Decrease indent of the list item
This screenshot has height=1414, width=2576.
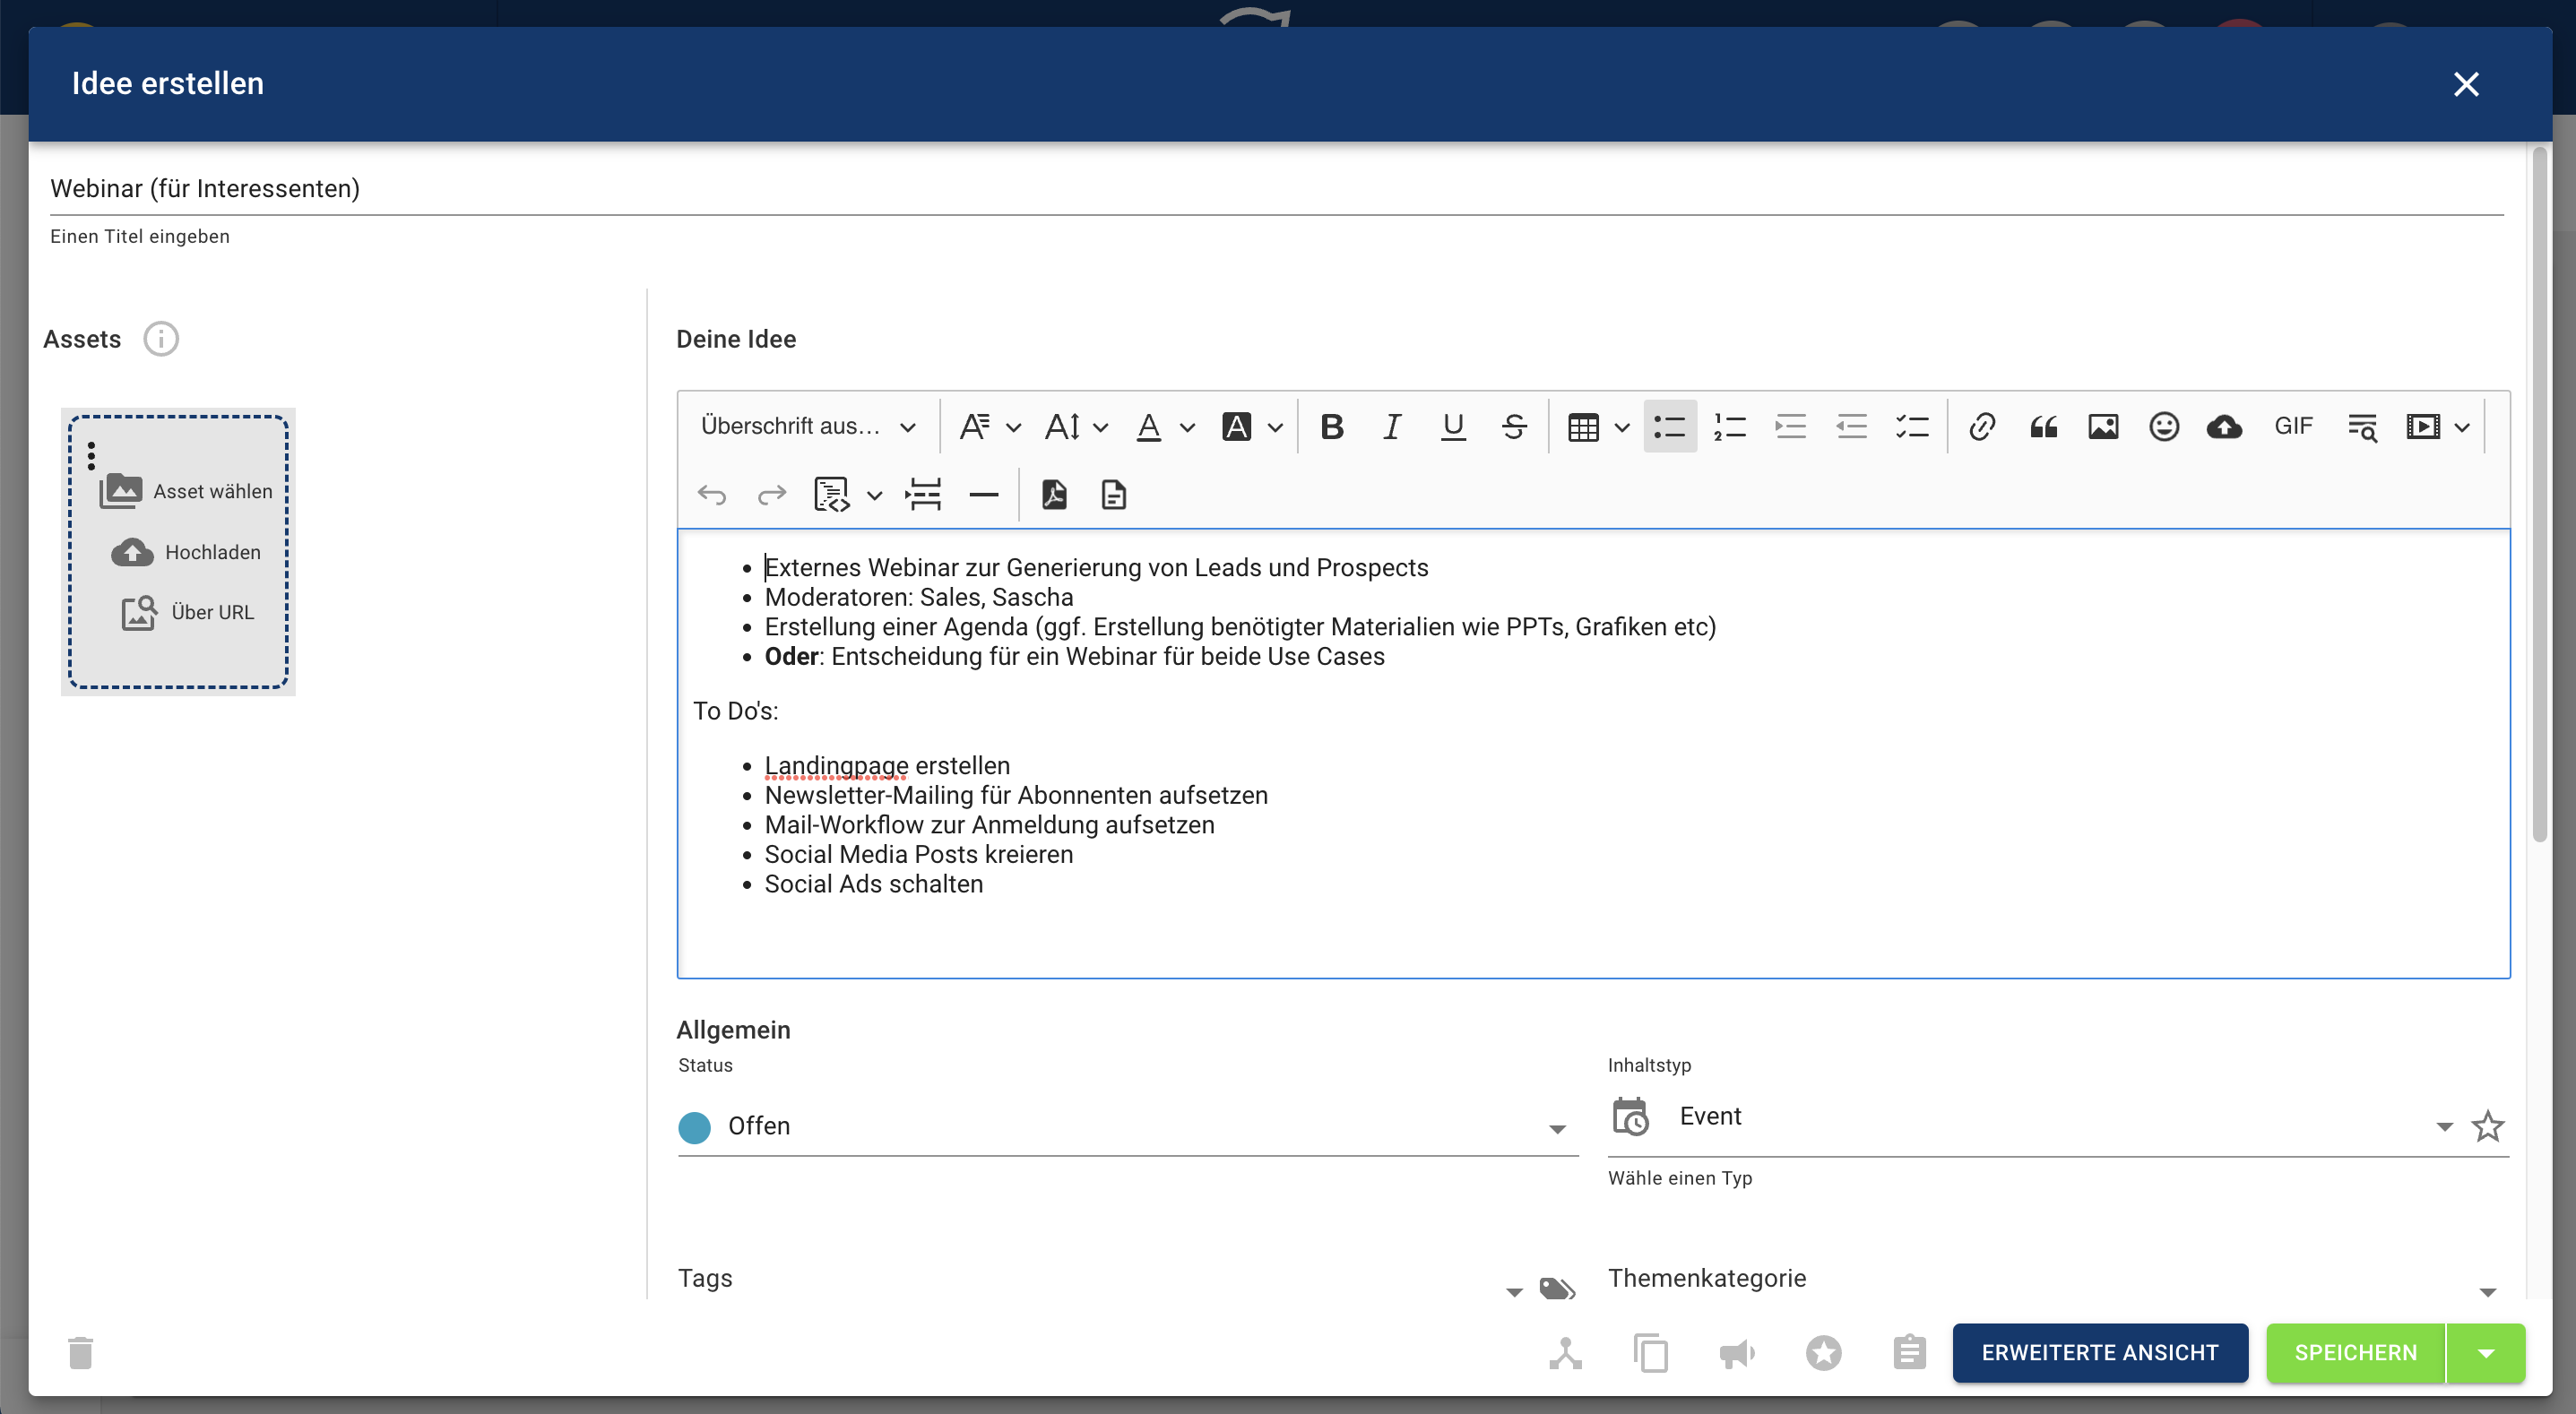click(x=1851, y=427)
